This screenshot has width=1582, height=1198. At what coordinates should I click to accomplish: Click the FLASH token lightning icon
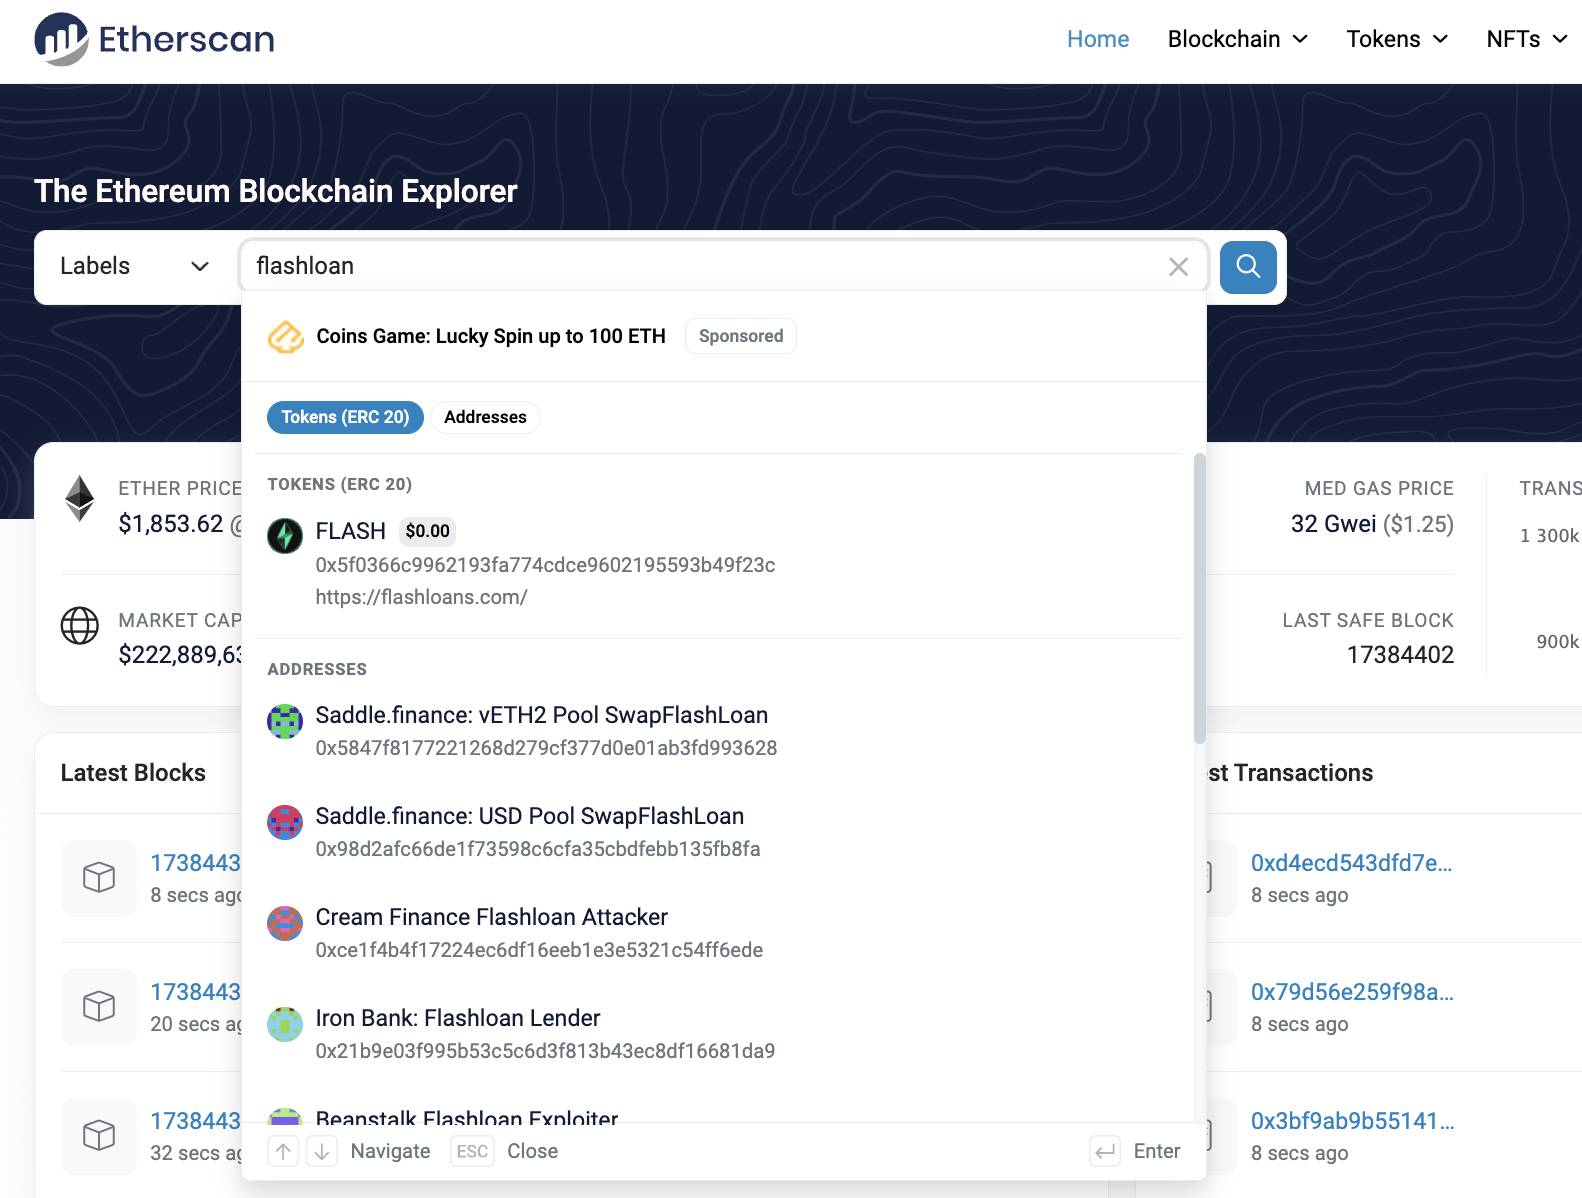(x=285, y=536)
